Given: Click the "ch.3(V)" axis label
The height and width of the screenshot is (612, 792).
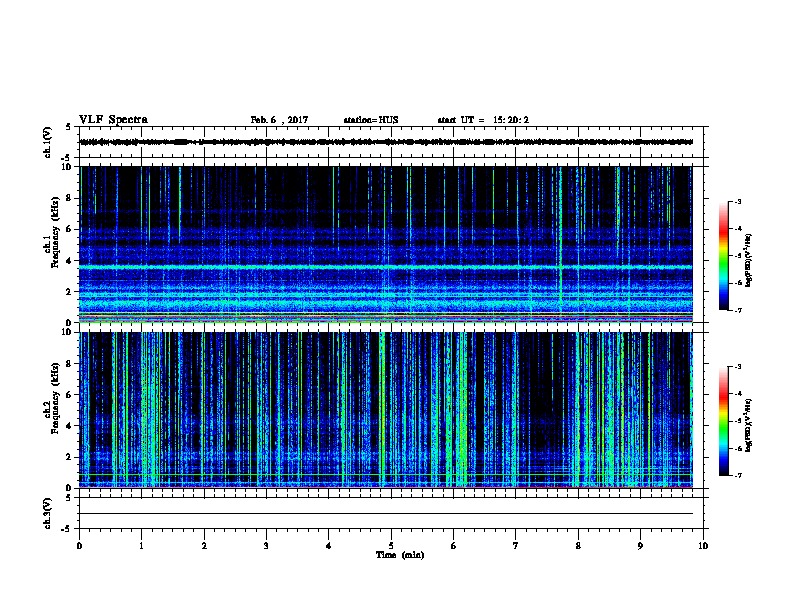Looking at the screenshot, I should (48, 513).
